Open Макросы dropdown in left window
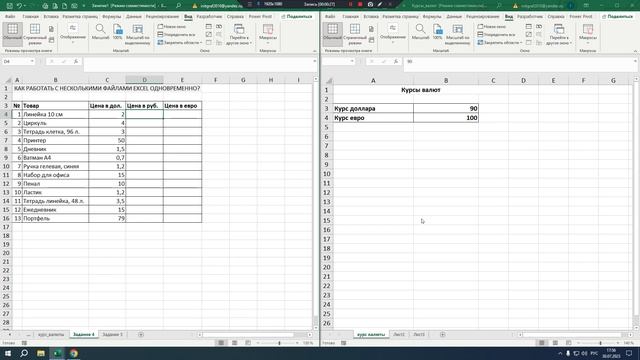640x360 pixels. [268, 34]
